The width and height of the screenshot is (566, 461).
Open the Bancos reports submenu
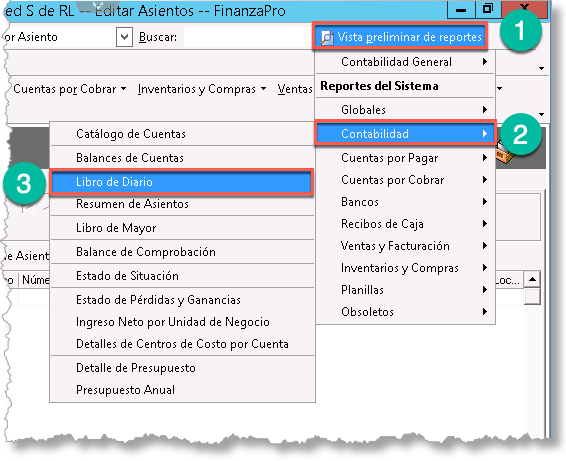click(x=405, y=202)
